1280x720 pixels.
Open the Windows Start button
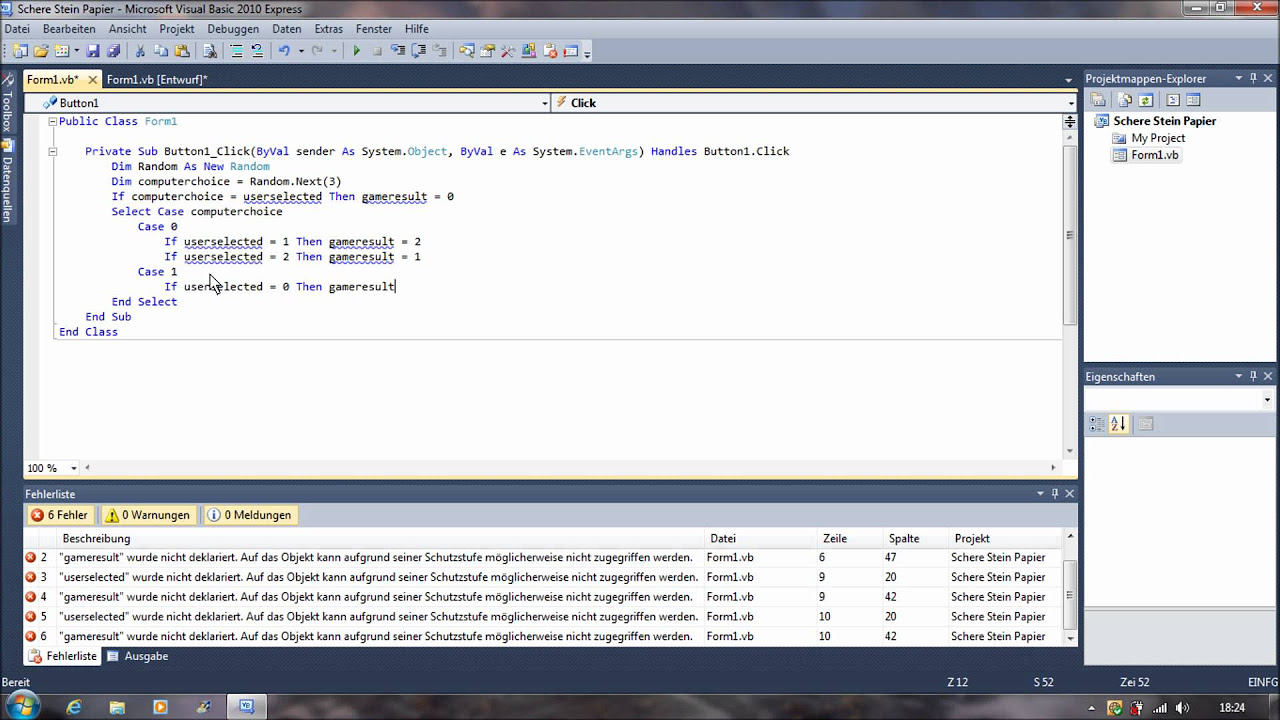pos(21,706)
